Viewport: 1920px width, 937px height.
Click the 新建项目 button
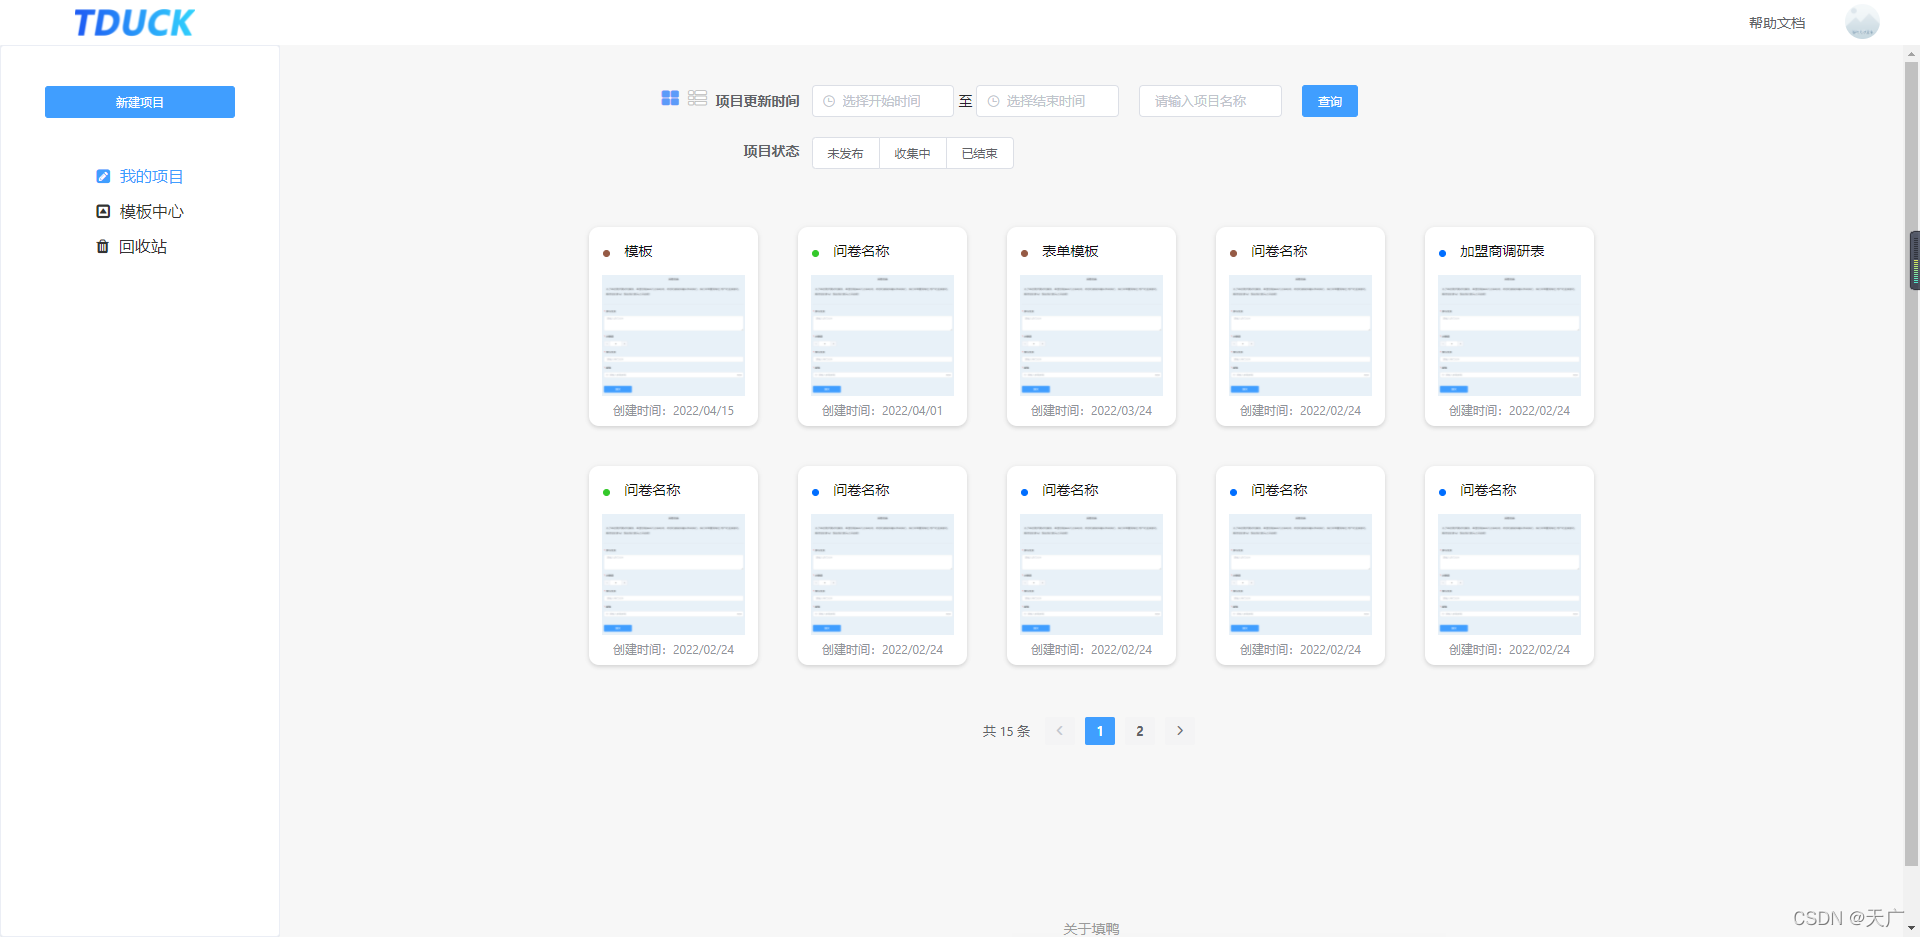(x=140, y=102)
